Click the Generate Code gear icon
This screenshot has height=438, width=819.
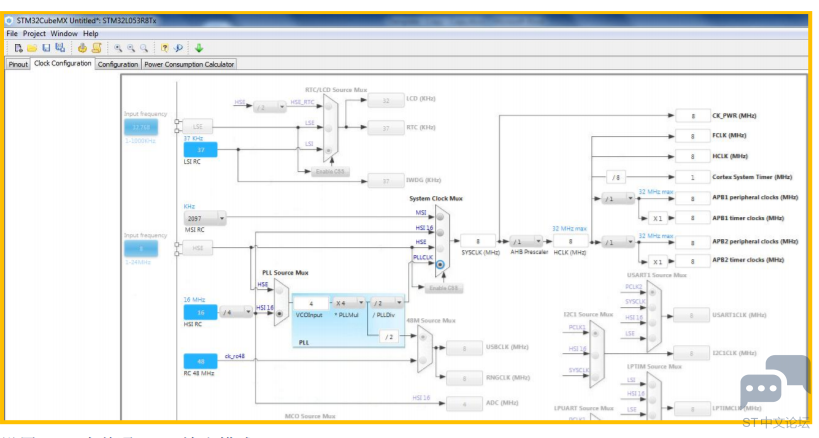click(82, 48)
